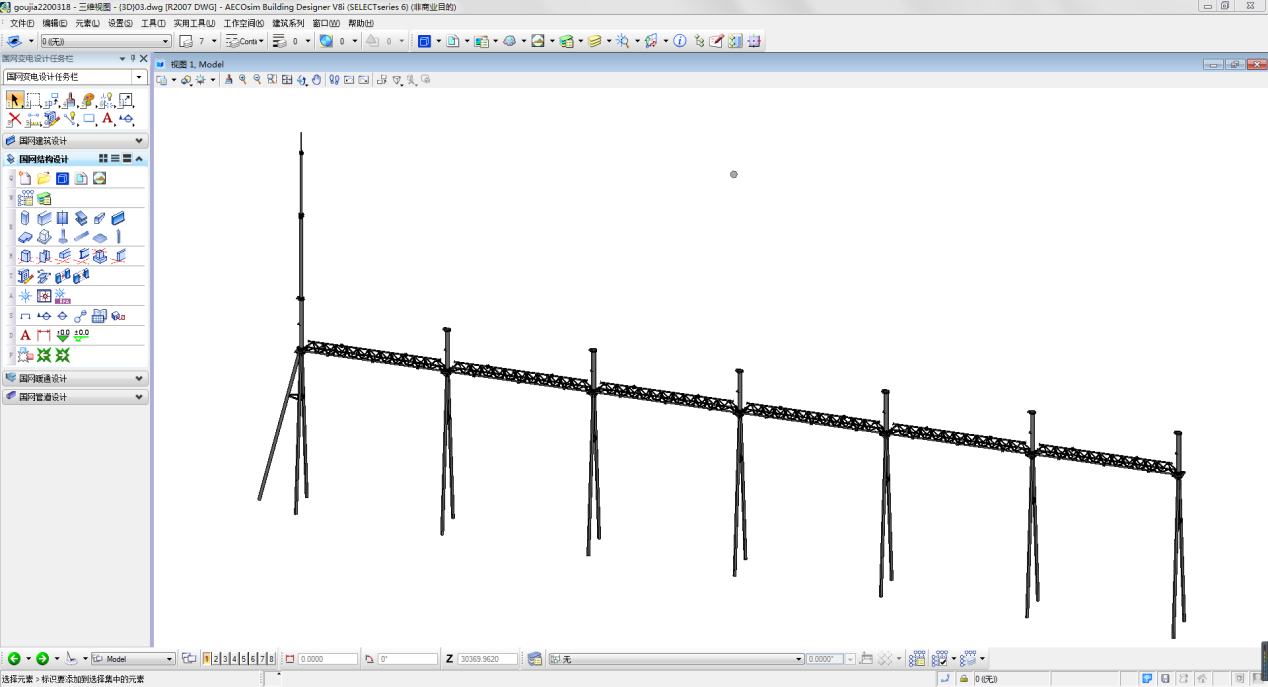Click the Z coordinate input field
This screenshot has width=1268, height=687.
(x=488, y=659)
